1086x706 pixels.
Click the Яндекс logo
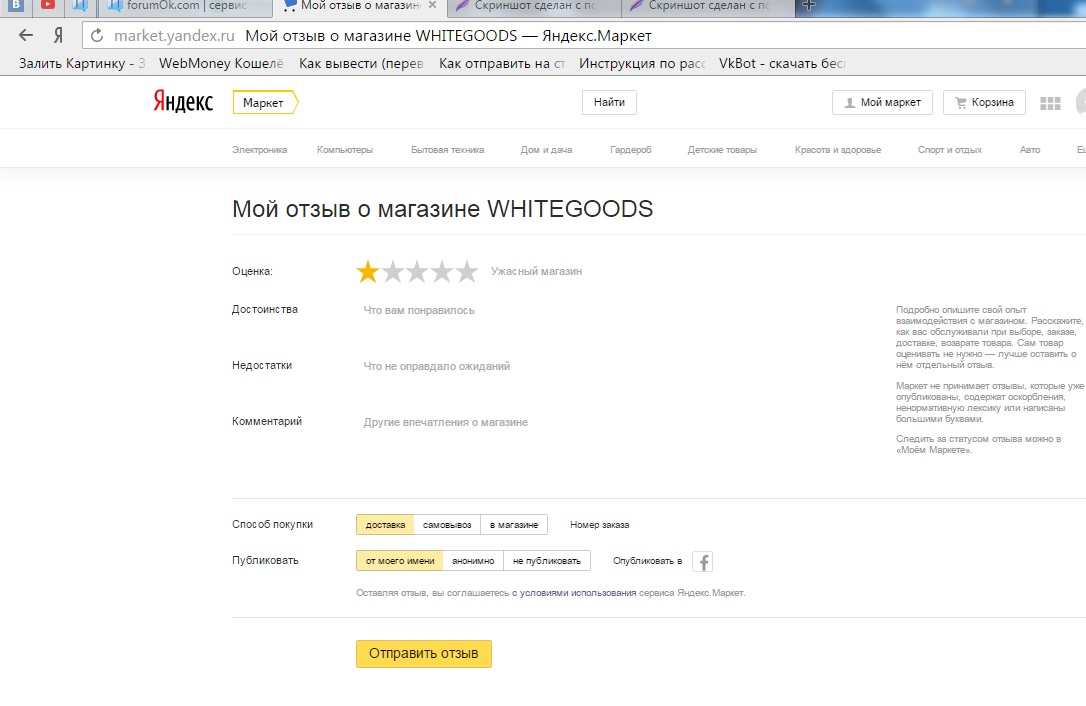click(x=183, y=102)
